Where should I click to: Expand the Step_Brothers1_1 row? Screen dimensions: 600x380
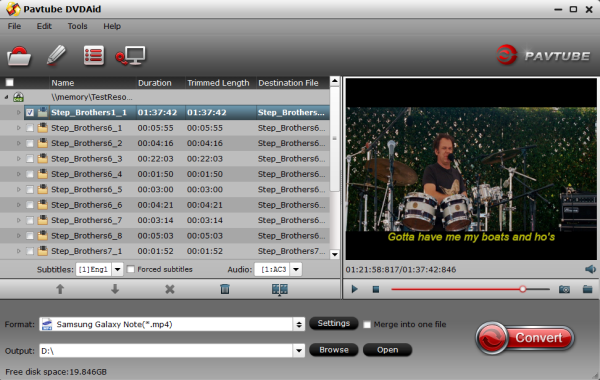tap(18, 113)
